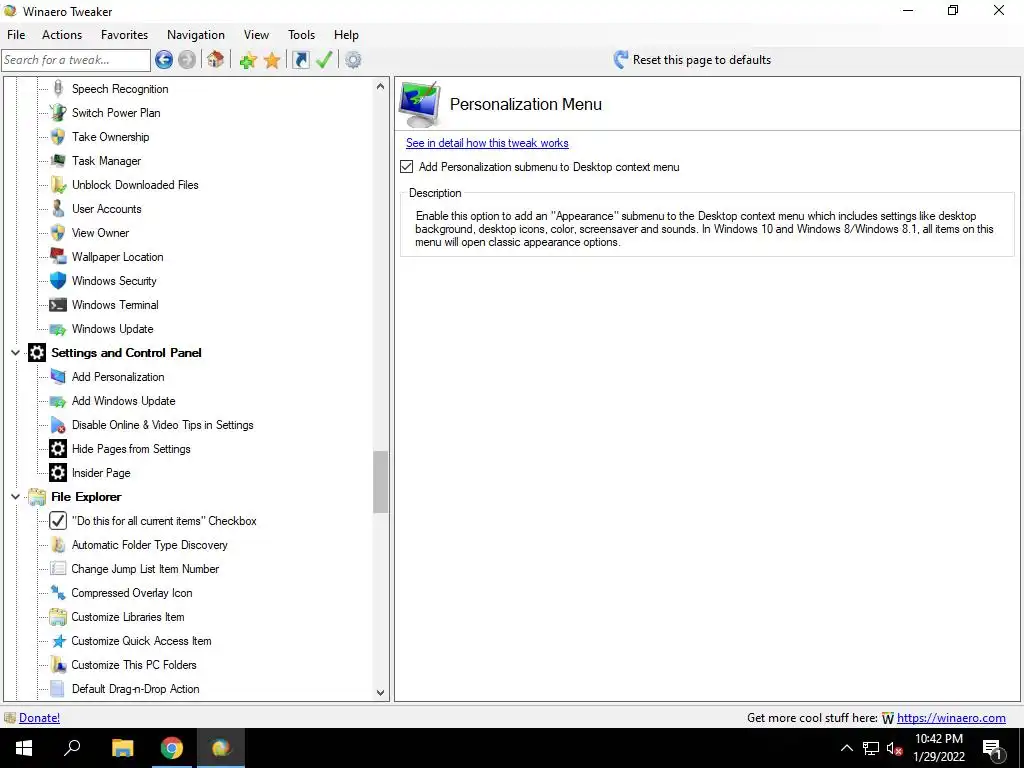Select Default Drag-n-Drop Action item
Screen dimensions: 1024x768
[135, 689]
